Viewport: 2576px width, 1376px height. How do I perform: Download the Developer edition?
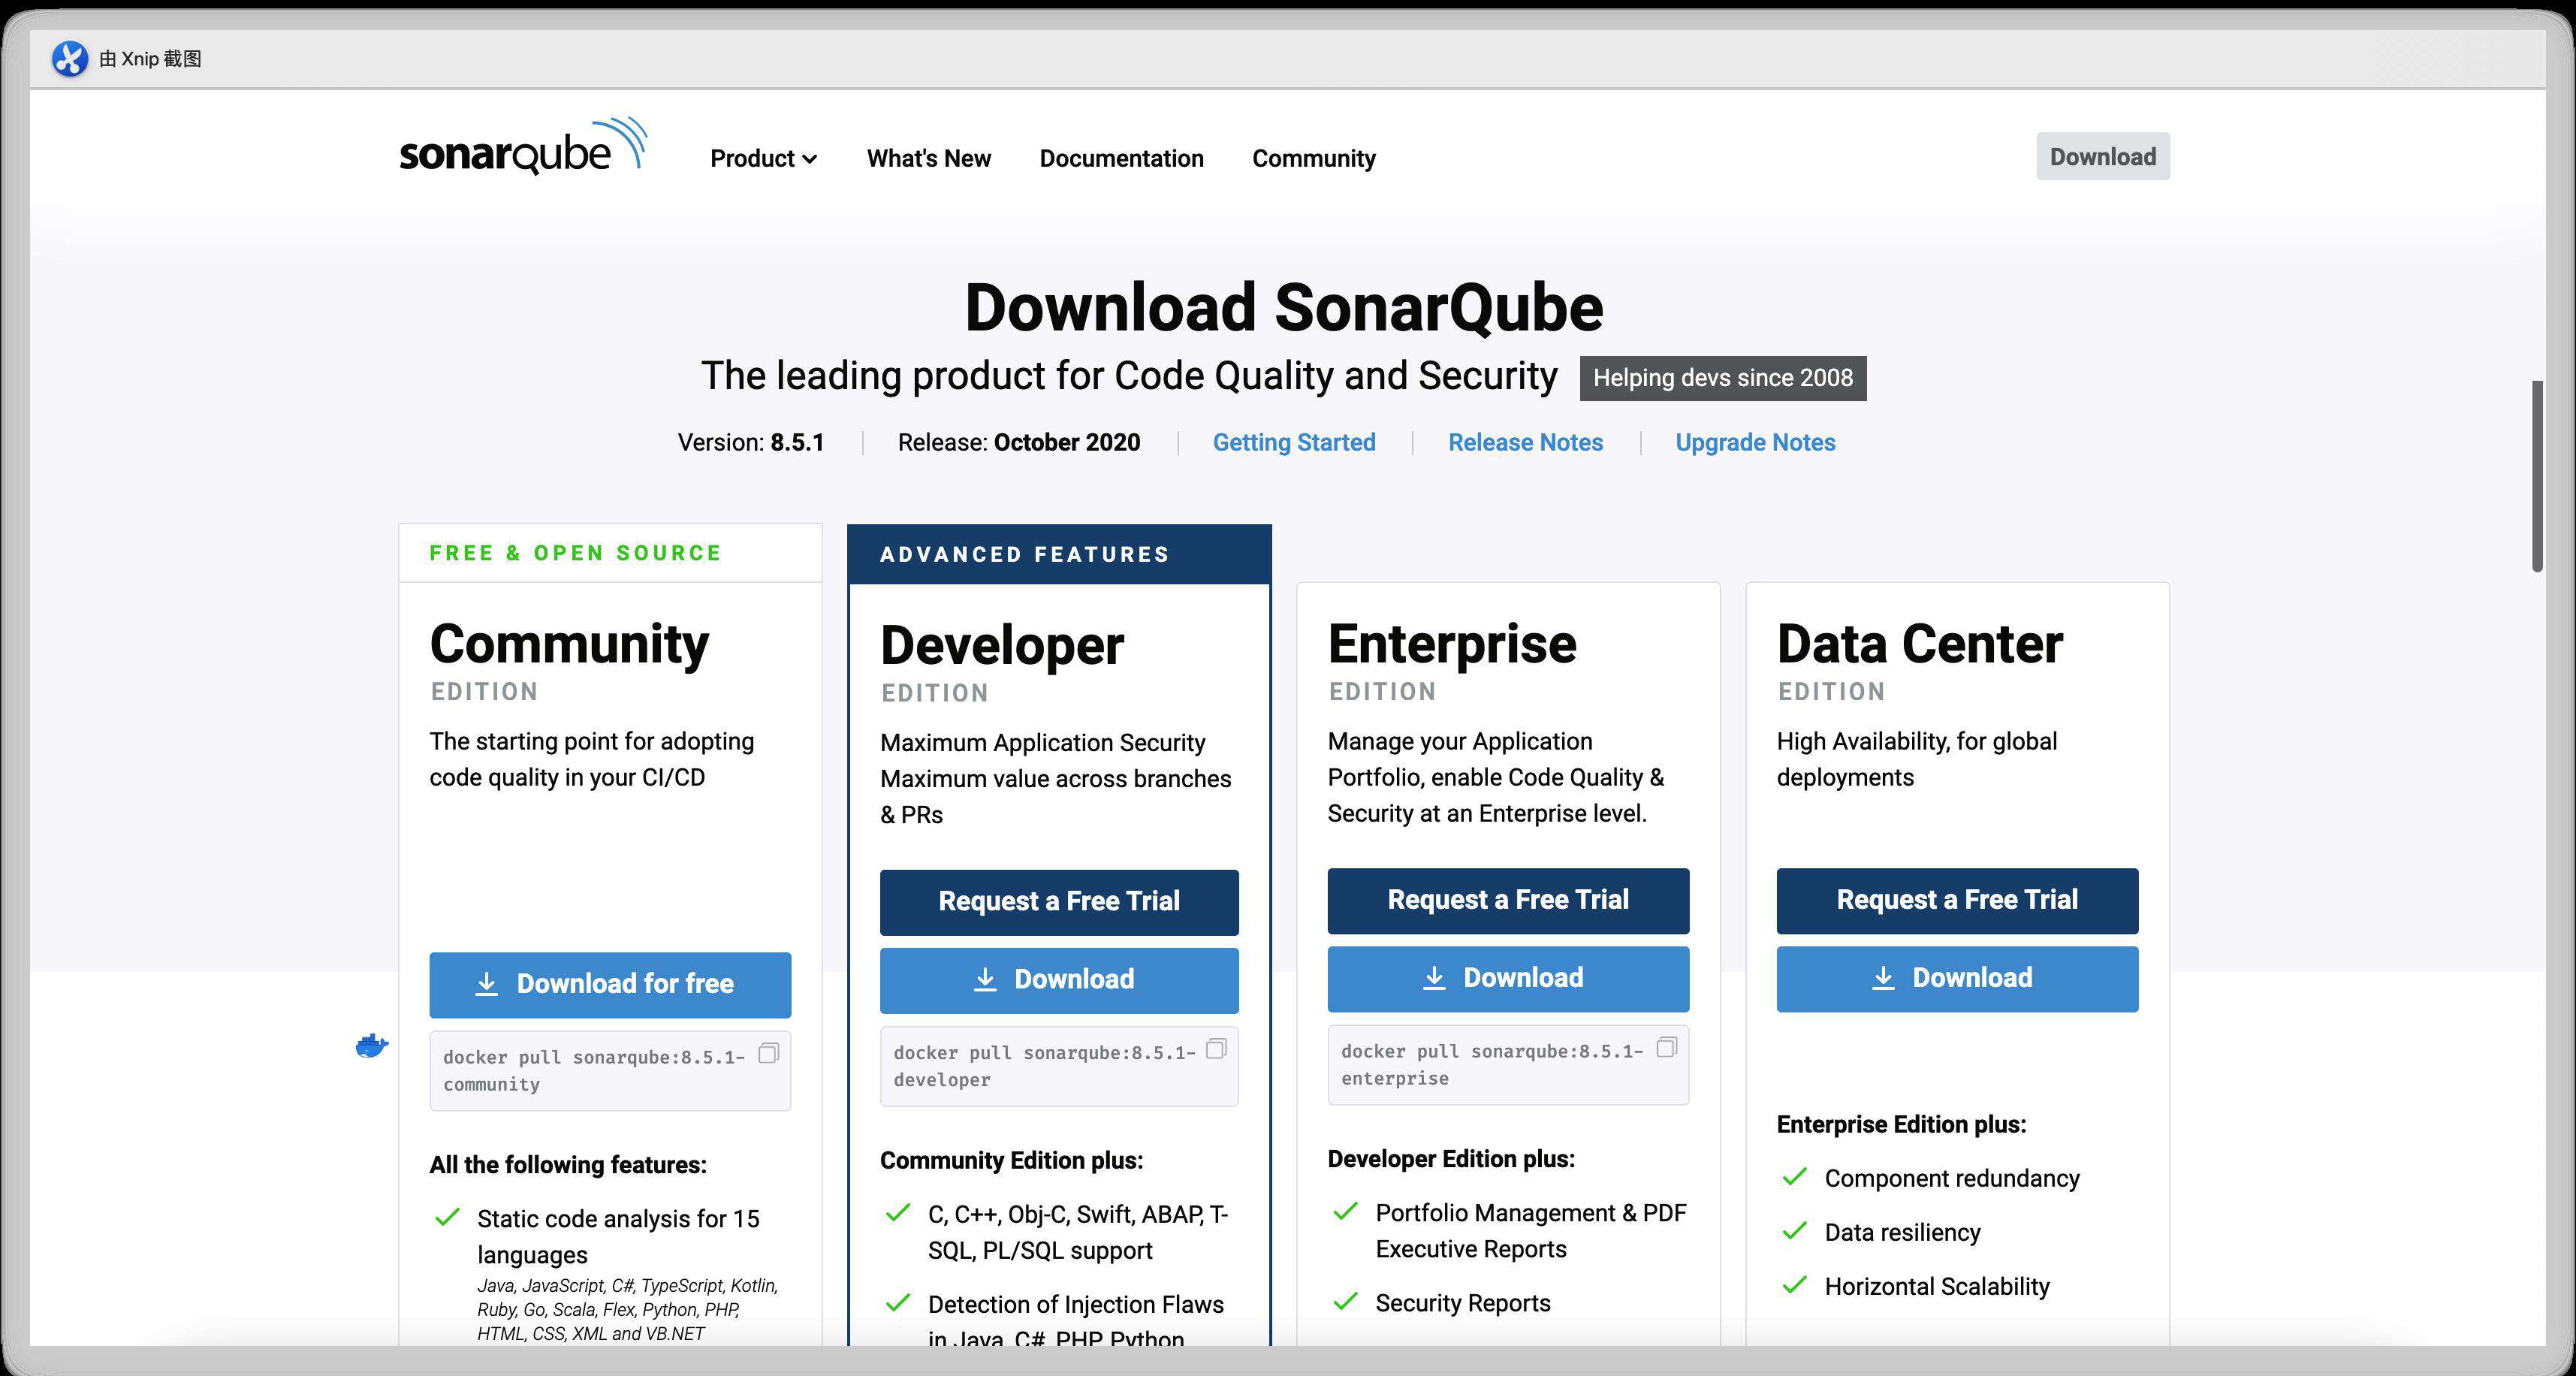[x=1059, y=980]
